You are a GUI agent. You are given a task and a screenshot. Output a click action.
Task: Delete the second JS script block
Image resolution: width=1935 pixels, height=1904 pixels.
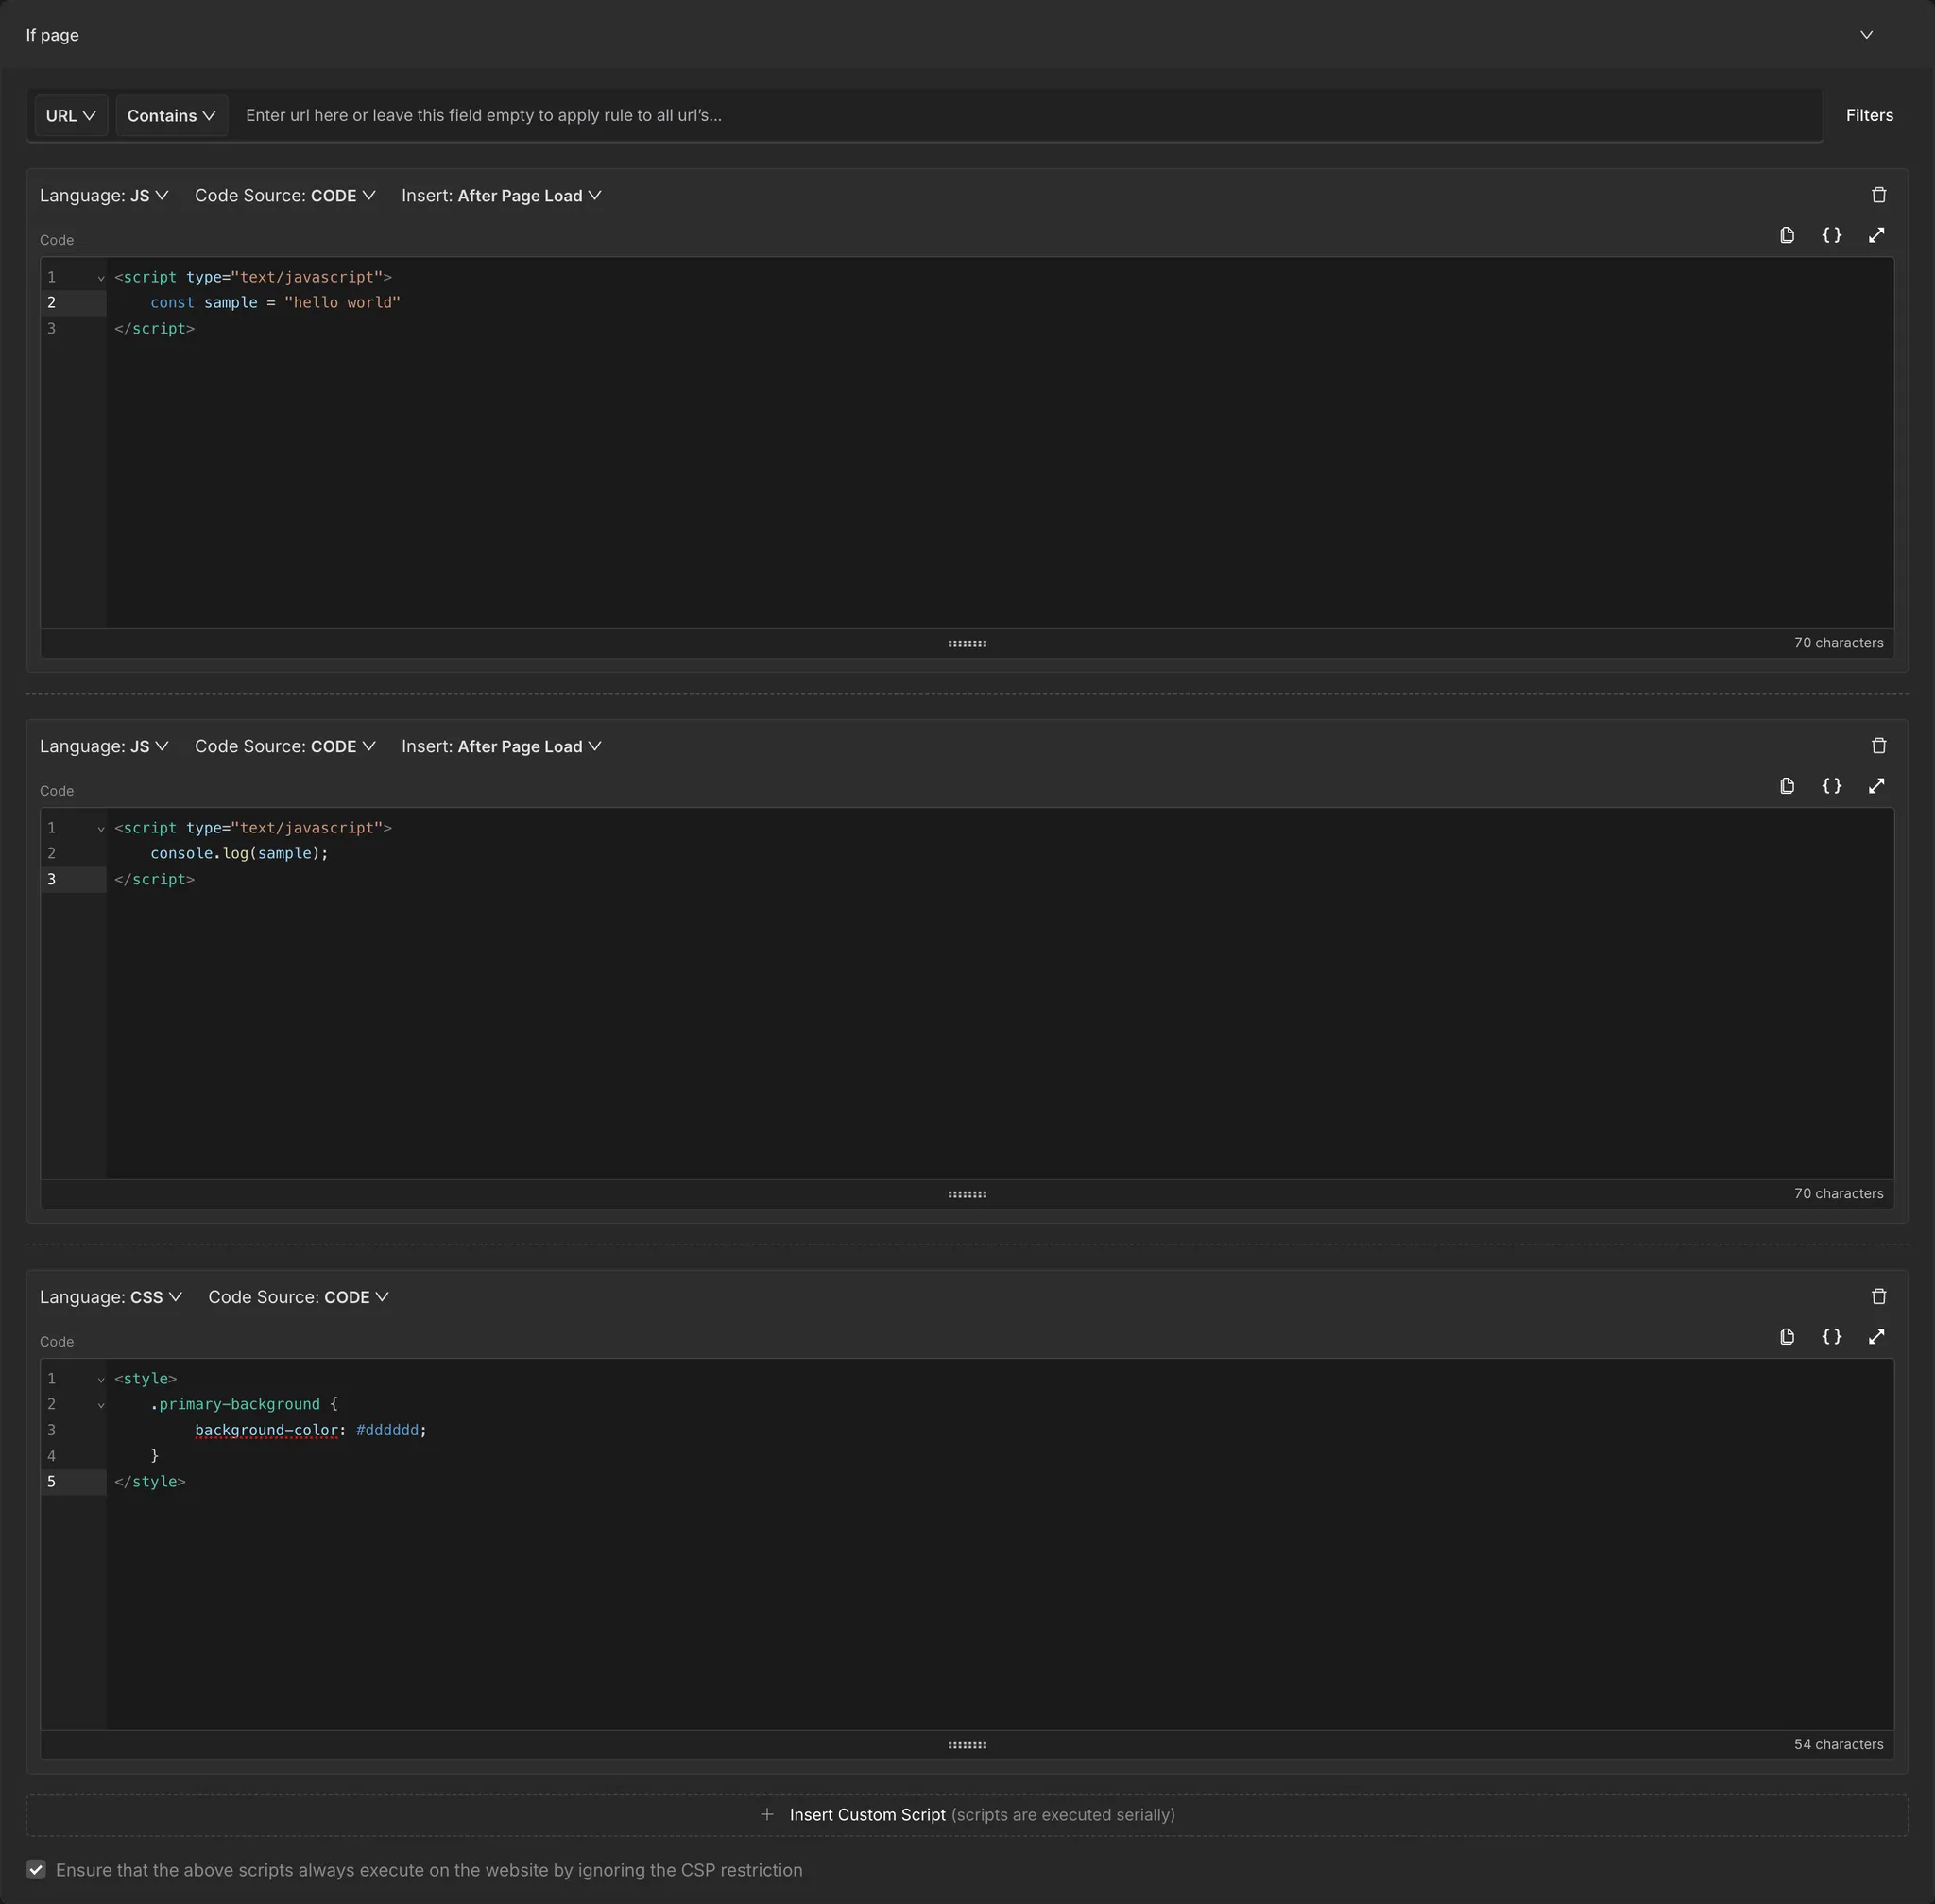pos(1878,746)
